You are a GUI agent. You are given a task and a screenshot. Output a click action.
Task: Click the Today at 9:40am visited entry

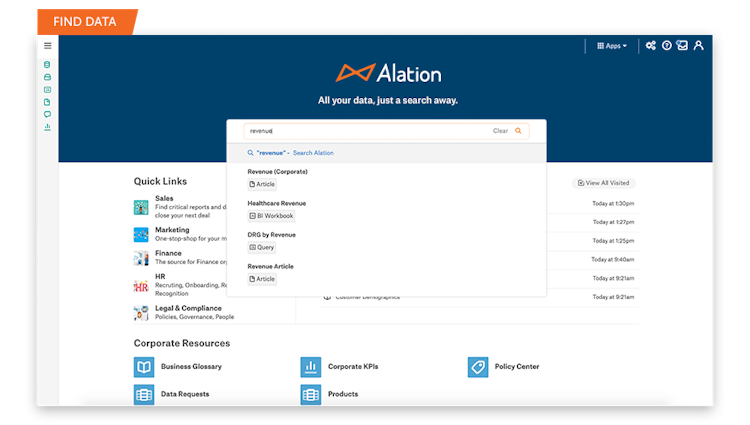613,260
